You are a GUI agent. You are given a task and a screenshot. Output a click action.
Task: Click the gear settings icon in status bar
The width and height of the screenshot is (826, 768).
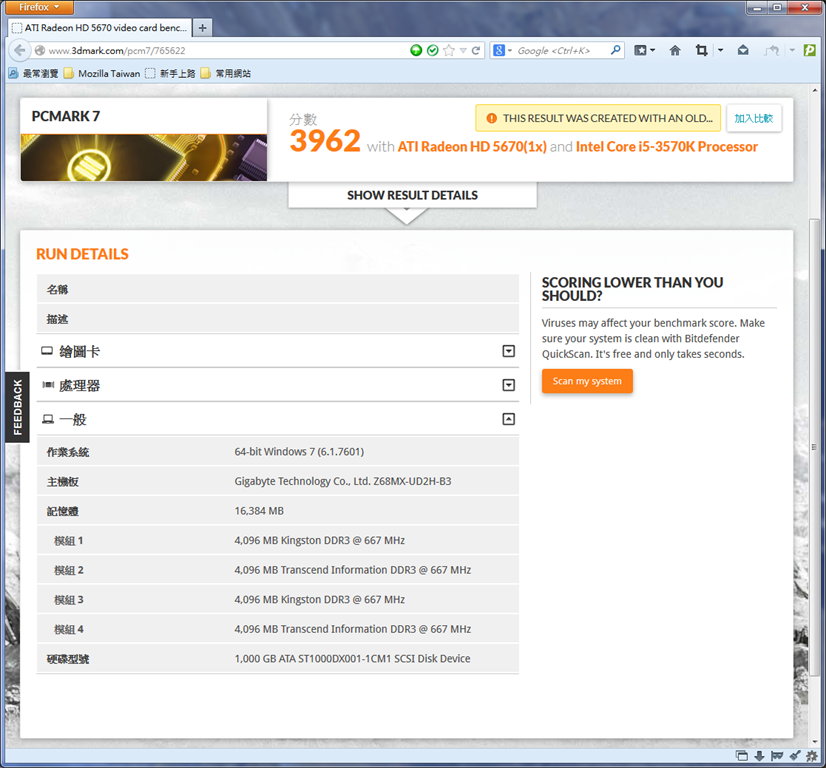(x=812, y=756)
